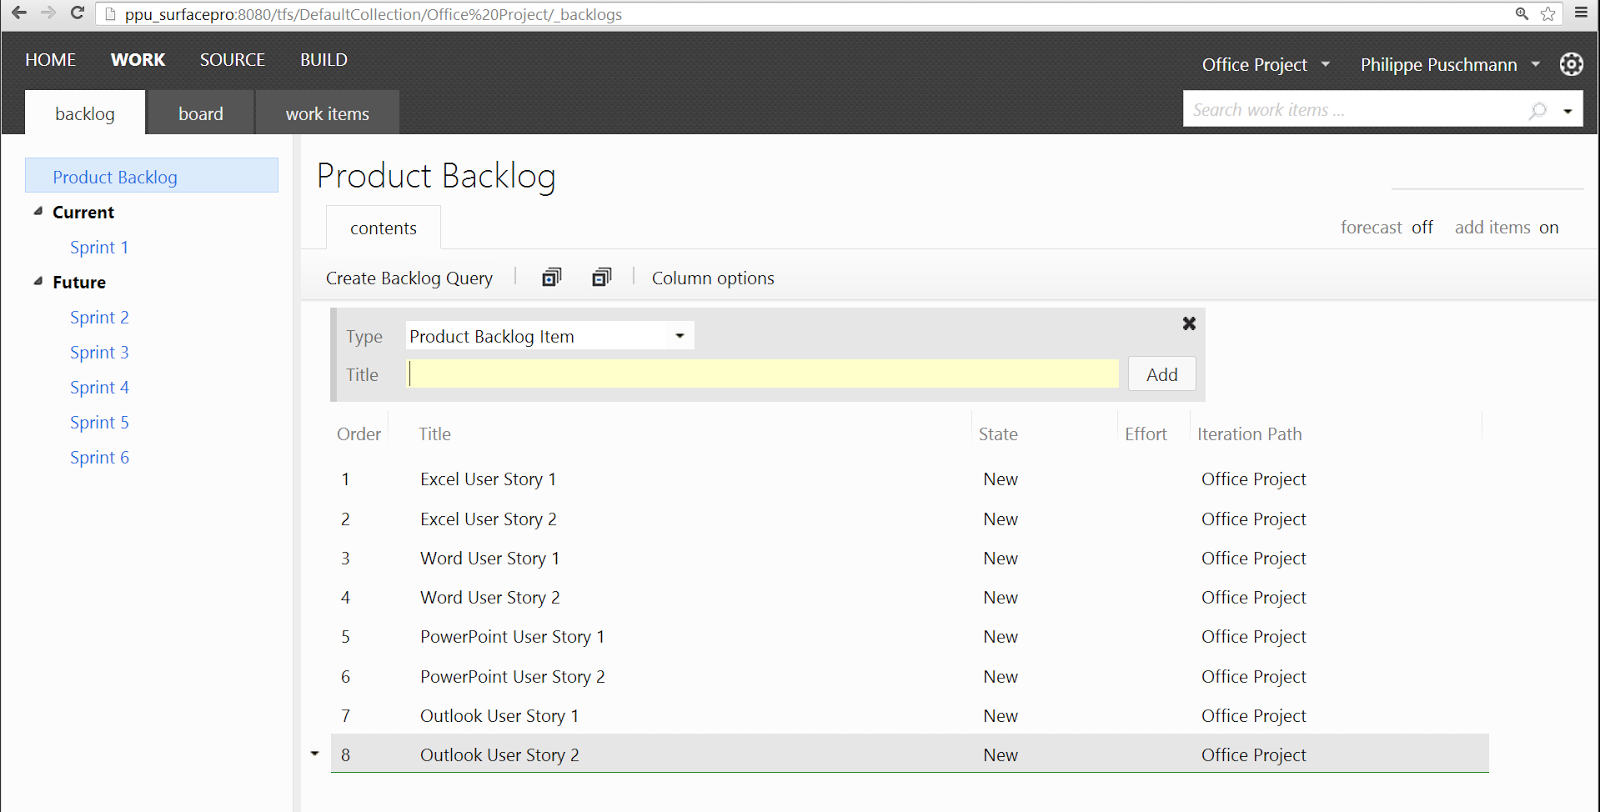Click the expand all backlog items icon
Screen dimensions: 1600x812
(551, 278)
